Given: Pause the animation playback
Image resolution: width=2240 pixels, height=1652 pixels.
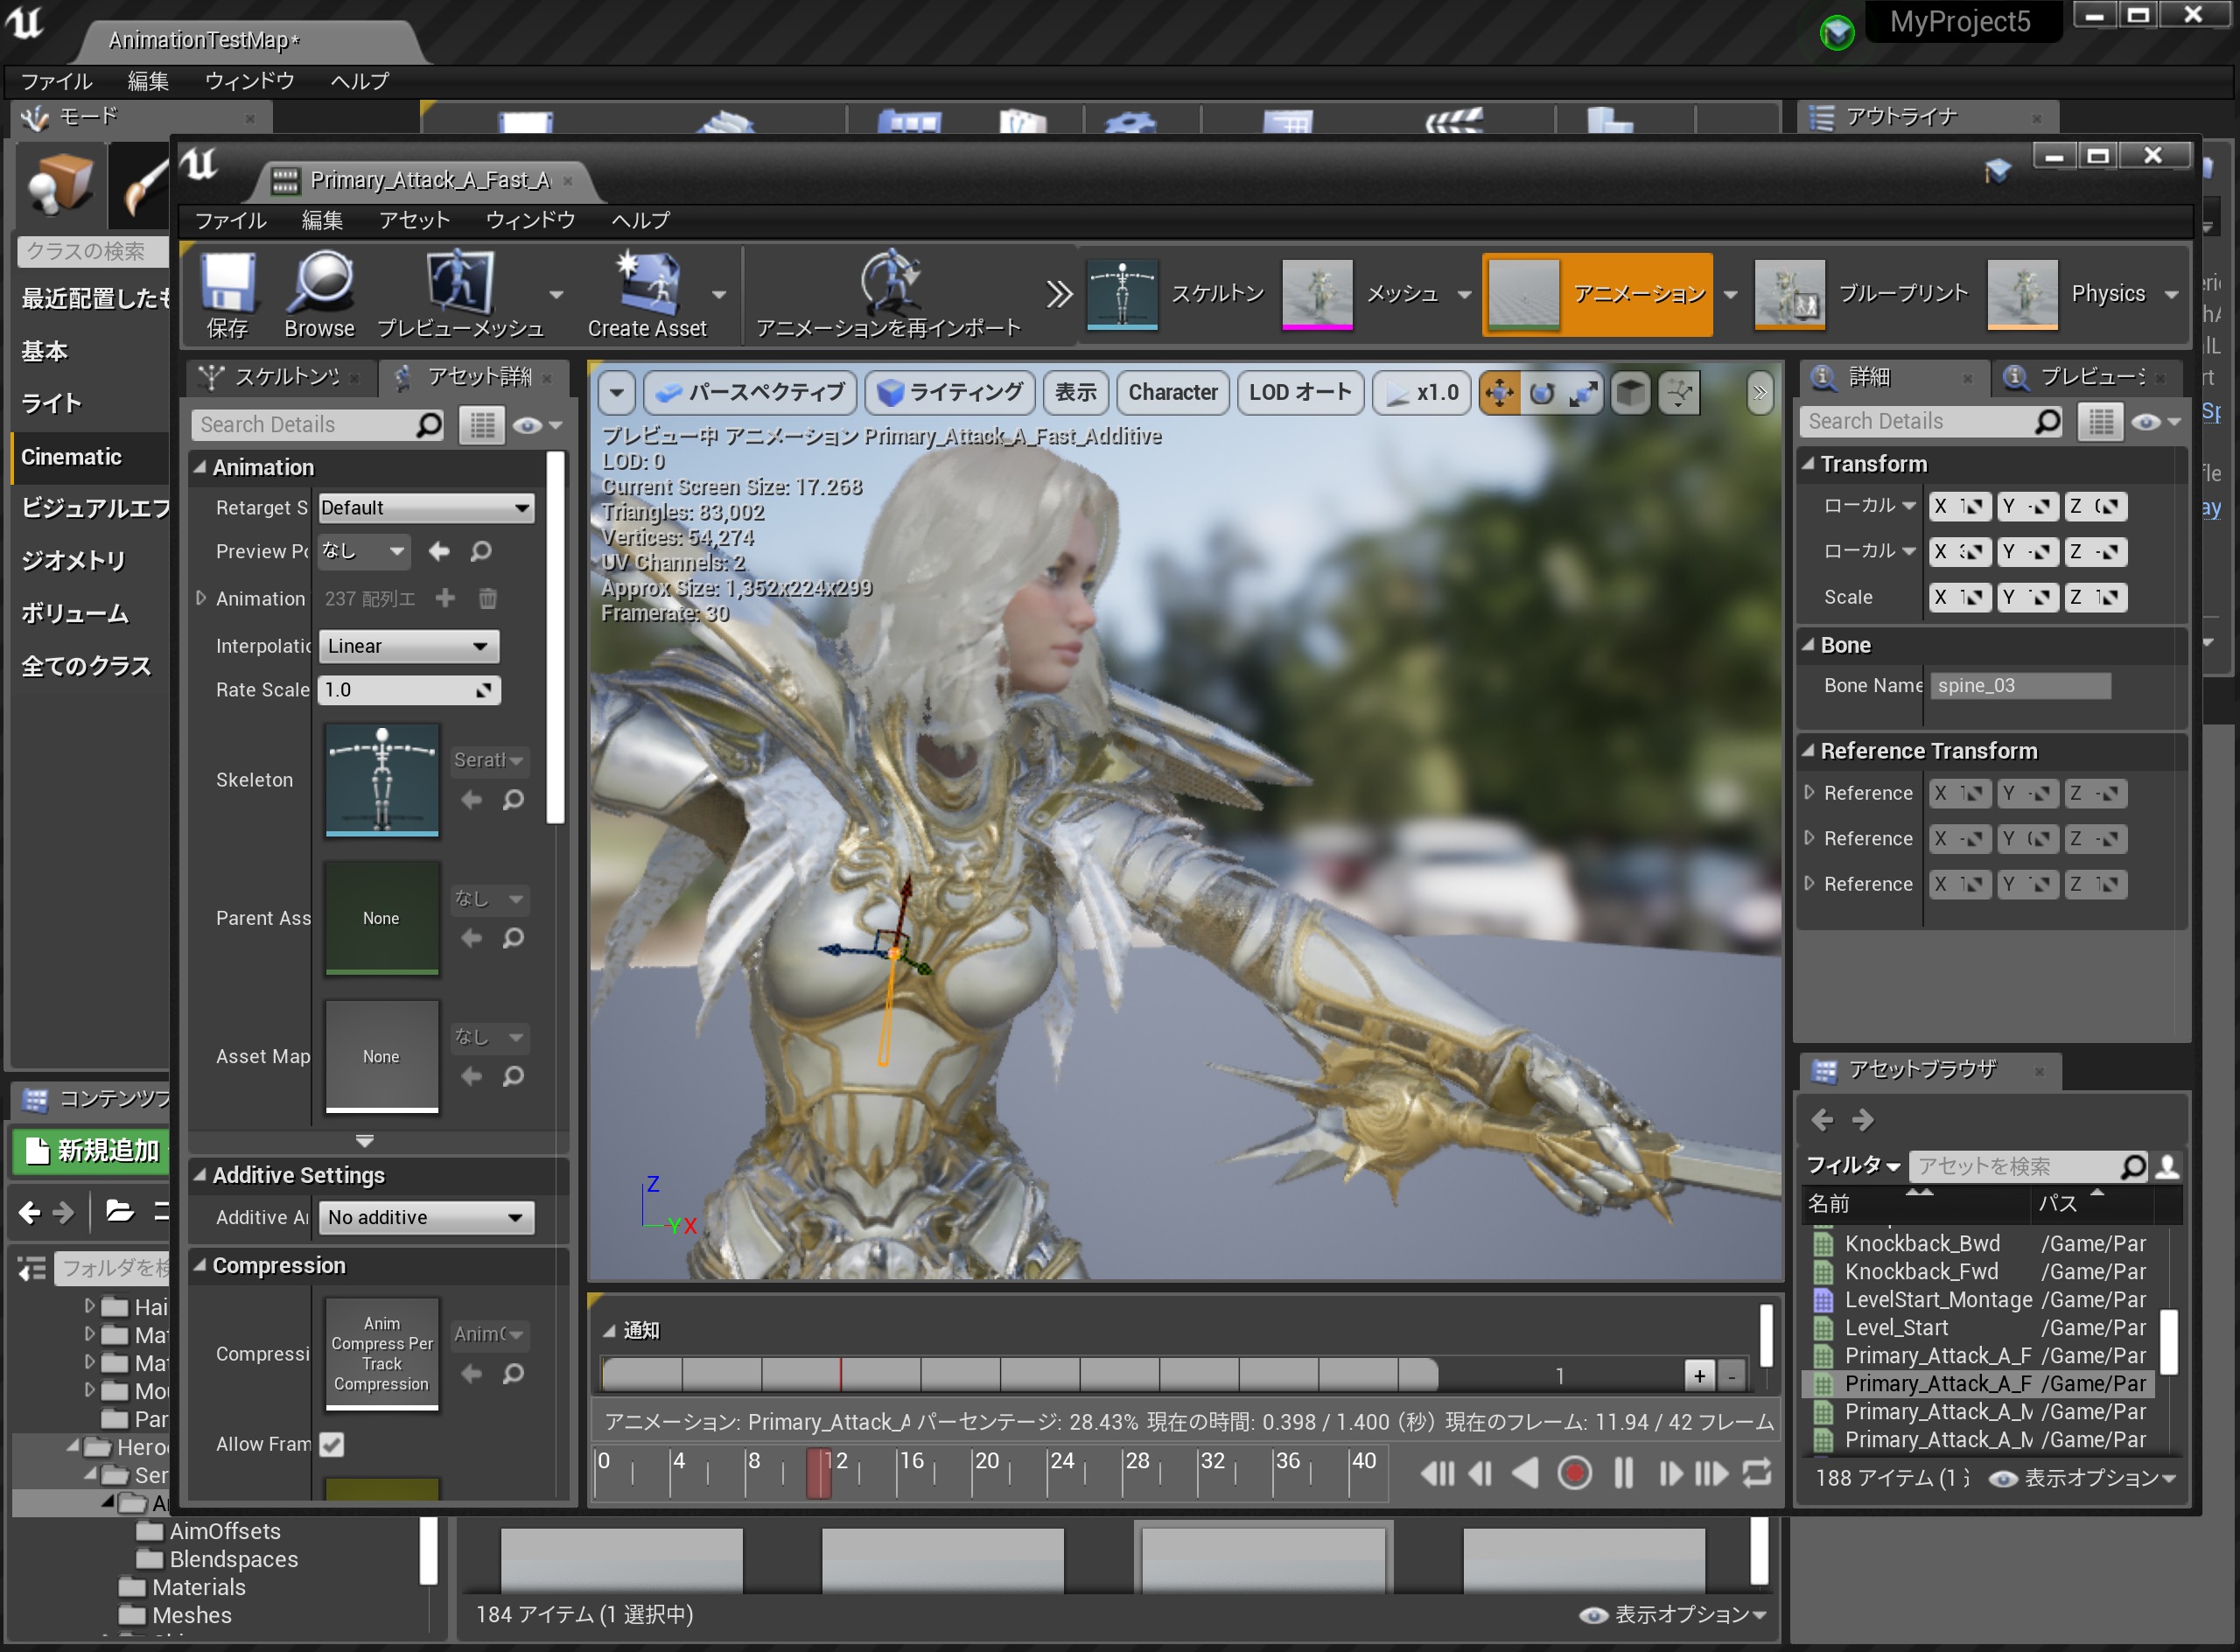Looking at the screenshot, I should [1622, 1473].
